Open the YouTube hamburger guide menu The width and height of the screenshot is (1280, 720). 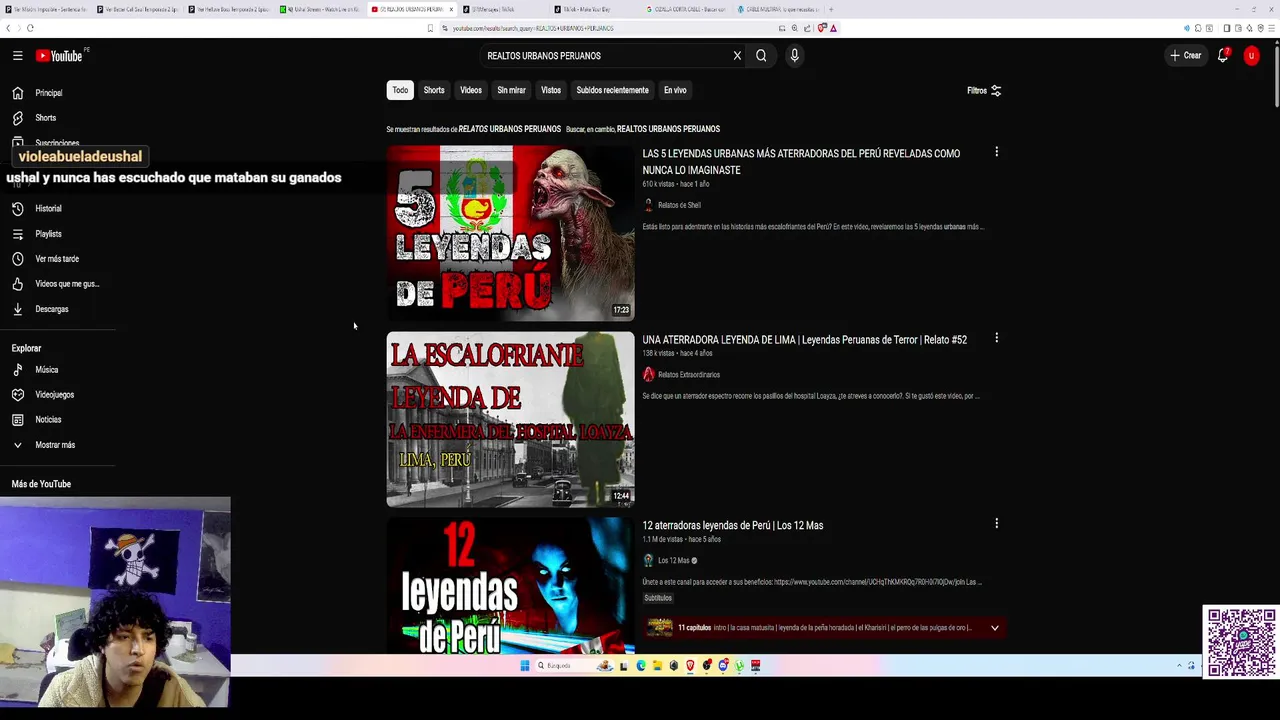(17, 56)
